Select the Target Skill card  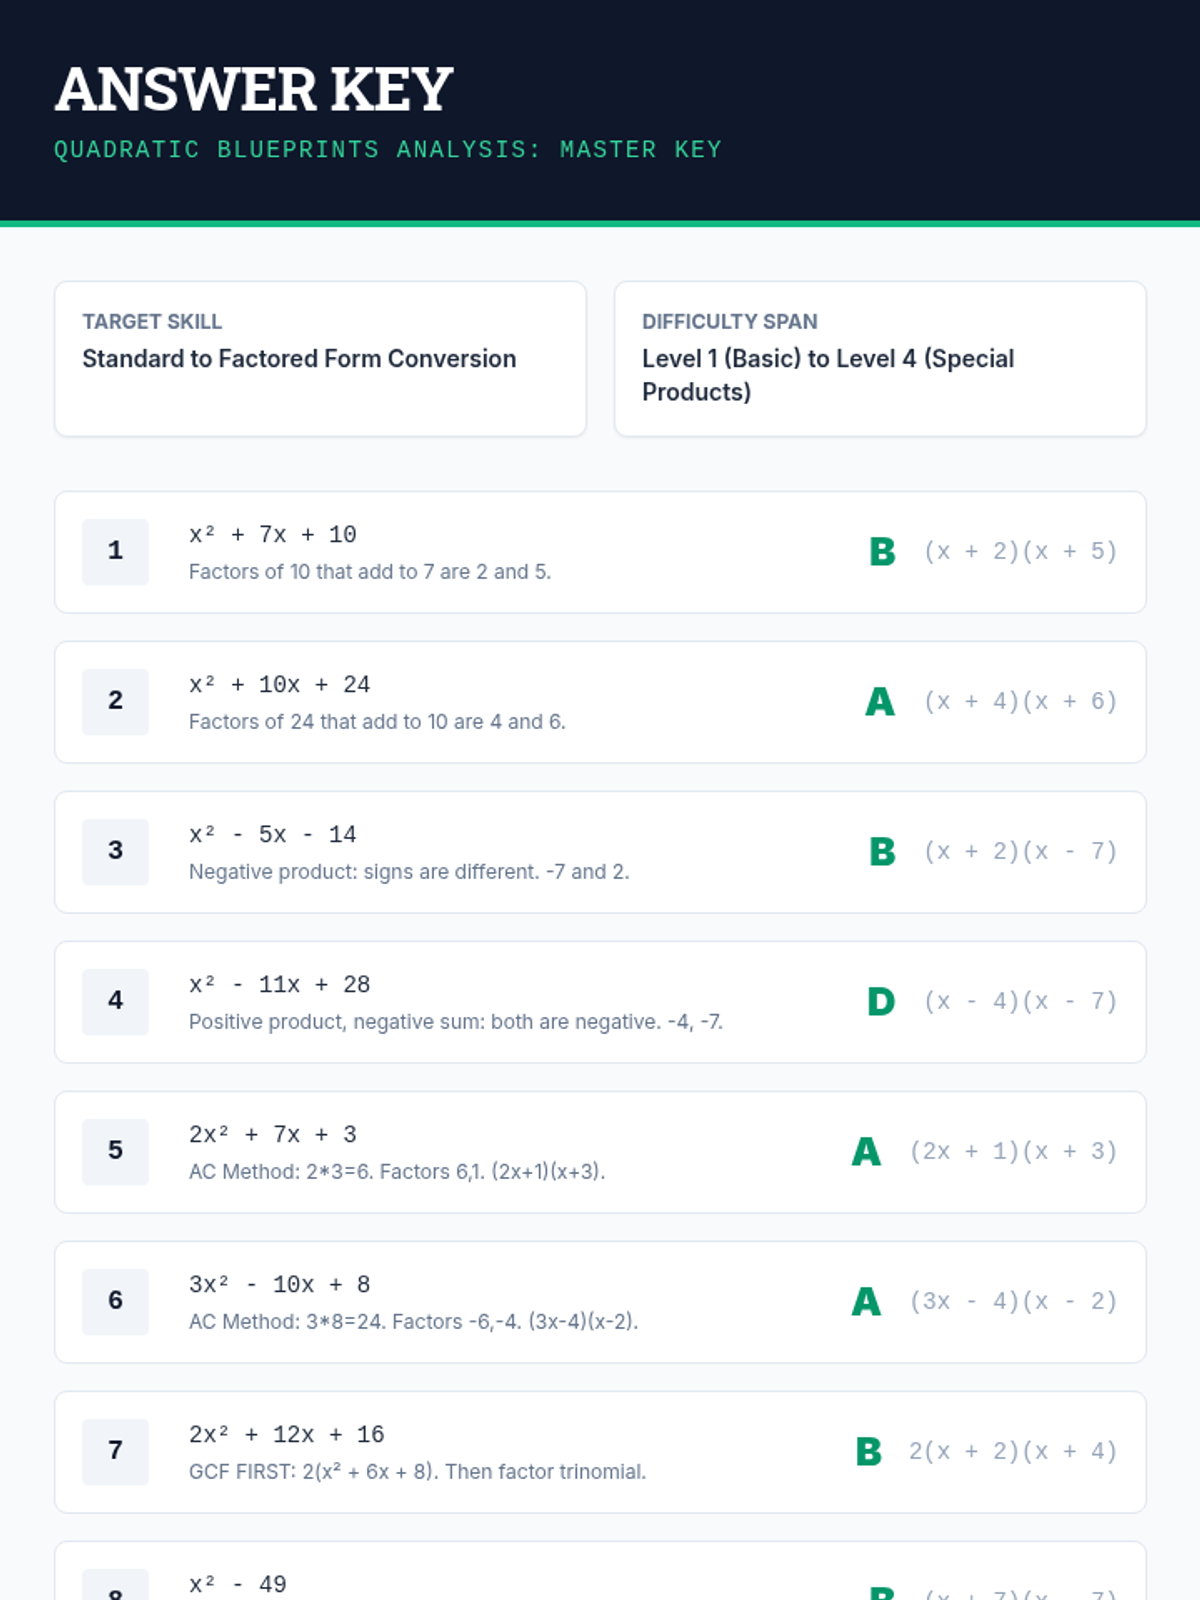320,358
